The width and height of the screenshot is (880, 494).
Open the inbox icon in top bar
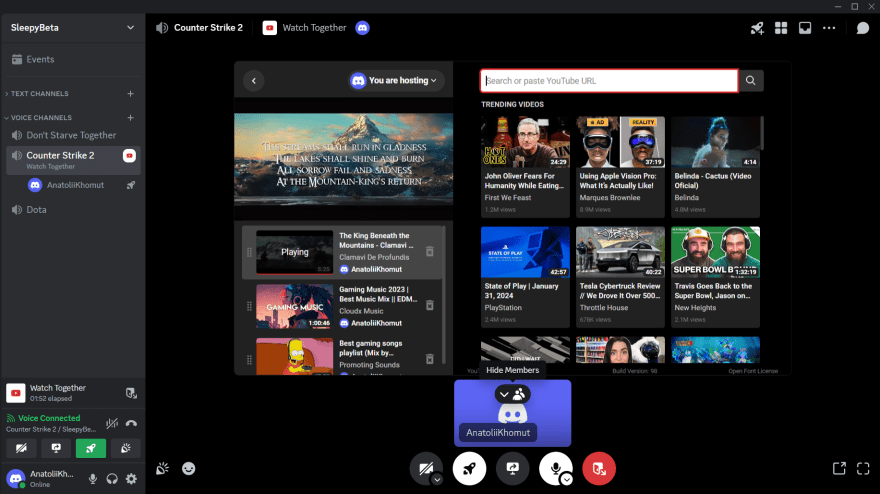coord(803,28)
